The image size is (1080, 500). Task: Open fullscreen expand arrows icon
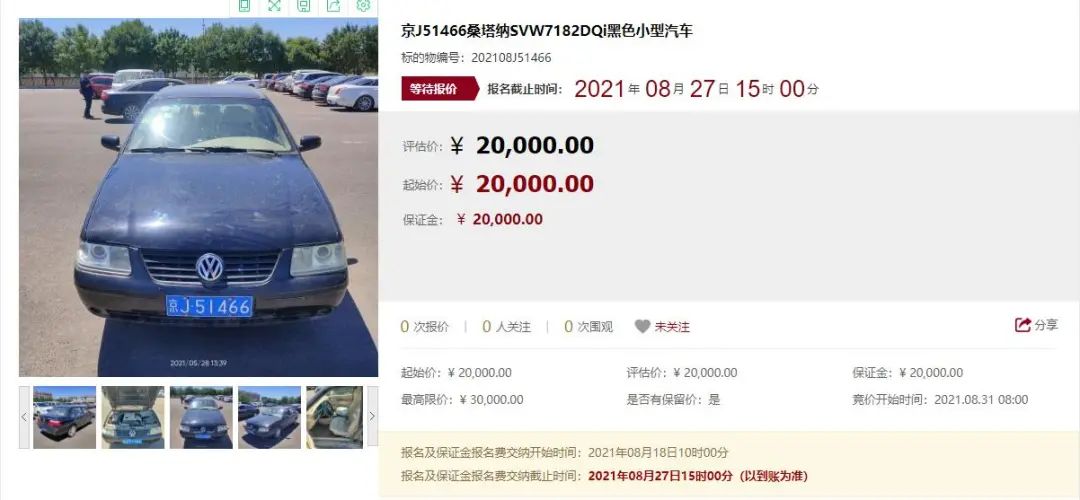point(274,6)
